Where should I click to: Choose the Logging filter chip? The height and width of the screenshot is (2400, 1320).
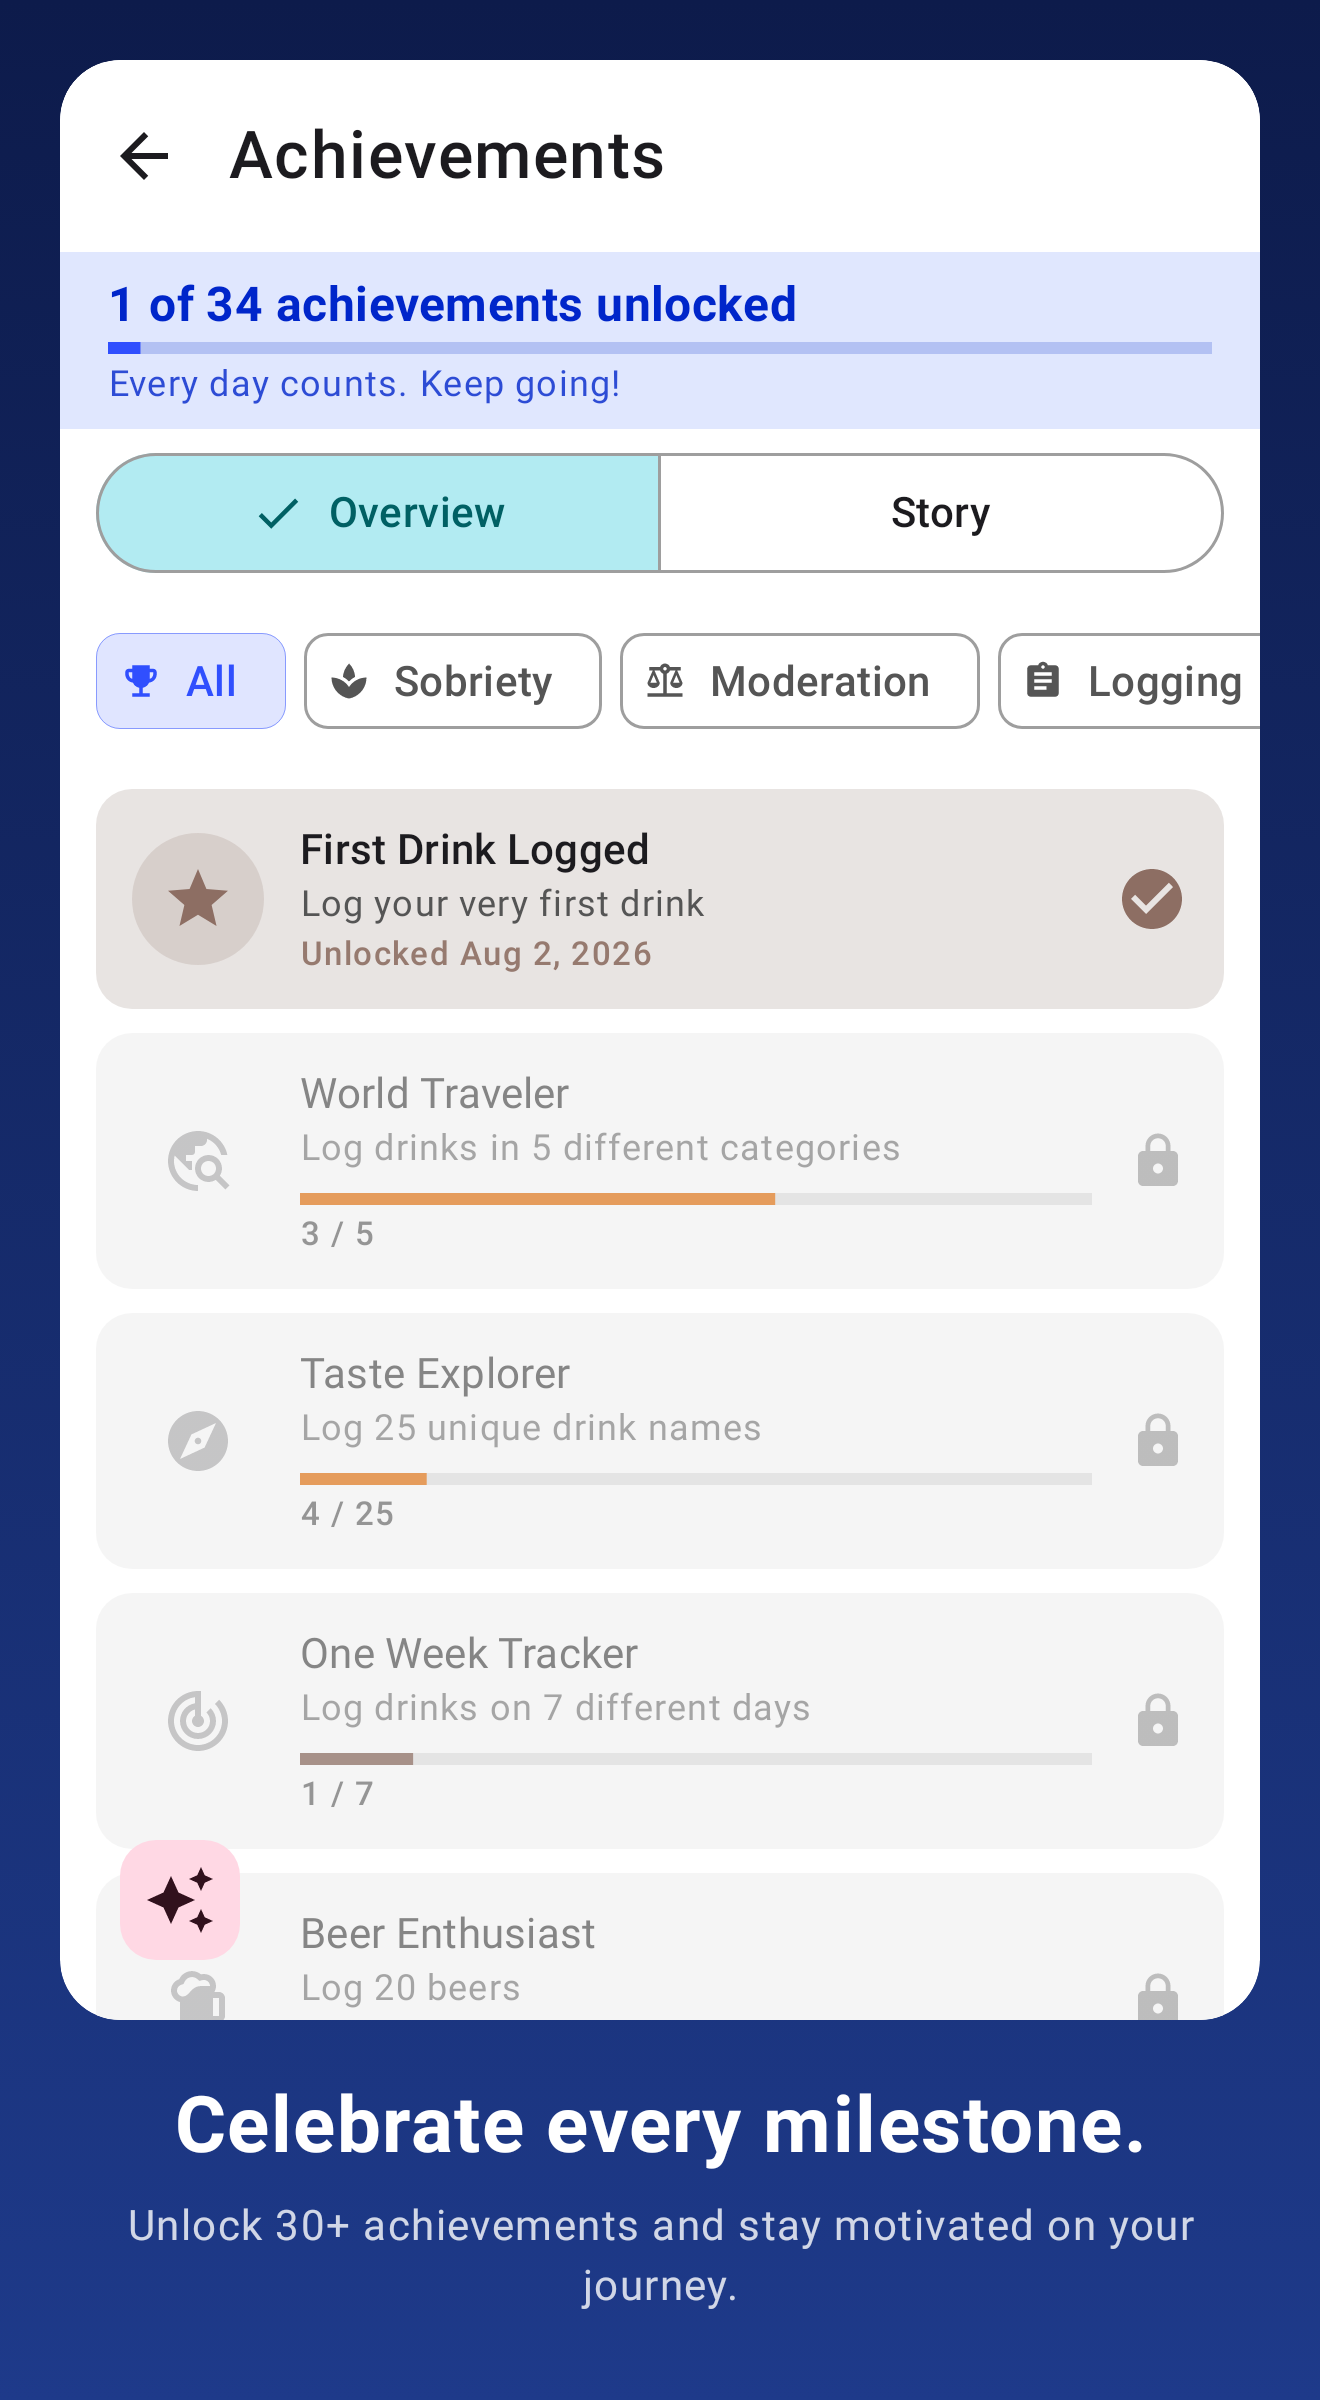[1130, 681]
